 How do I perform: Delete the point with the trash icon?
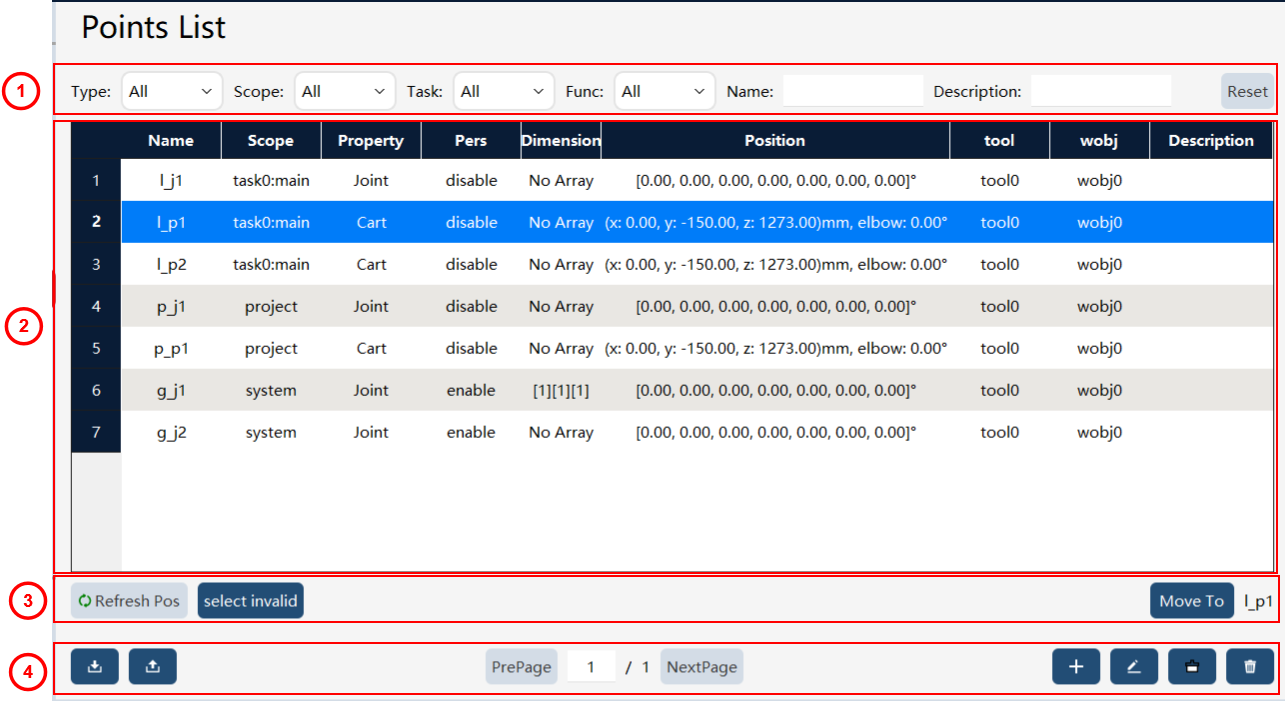1250,667
